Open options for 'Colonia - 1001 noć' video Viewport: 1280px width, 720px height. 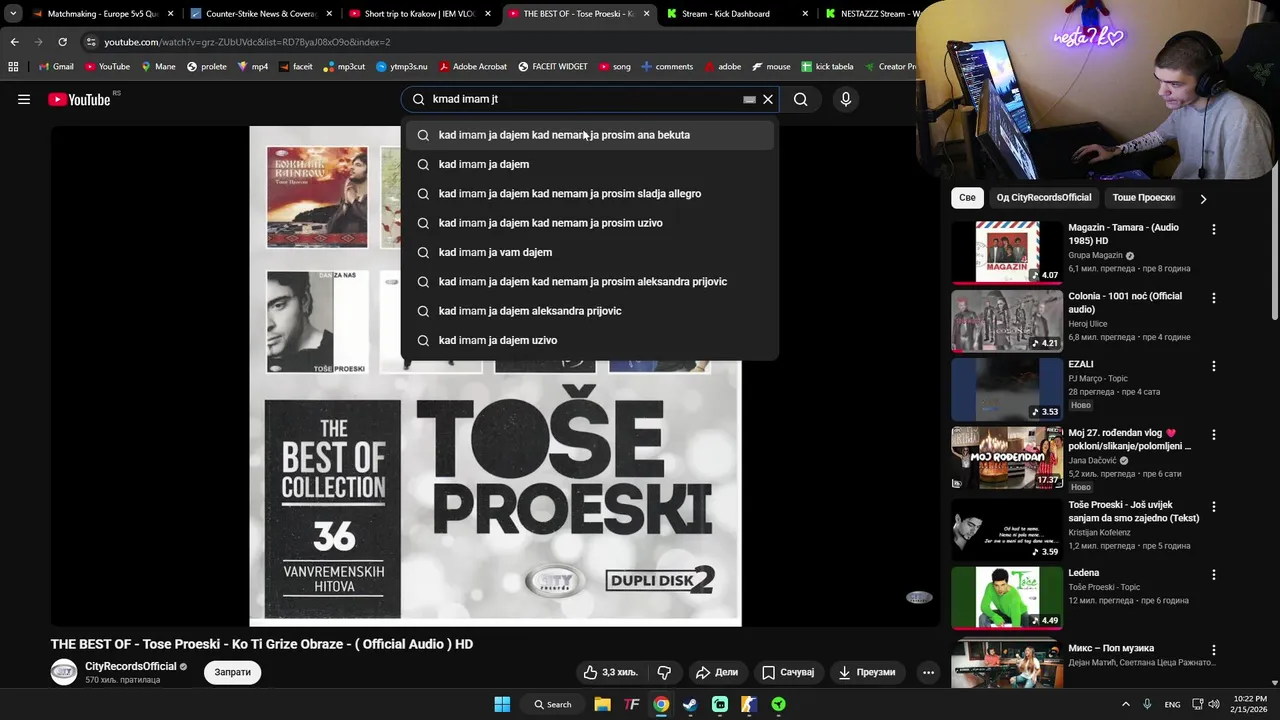coord(1214,298)
